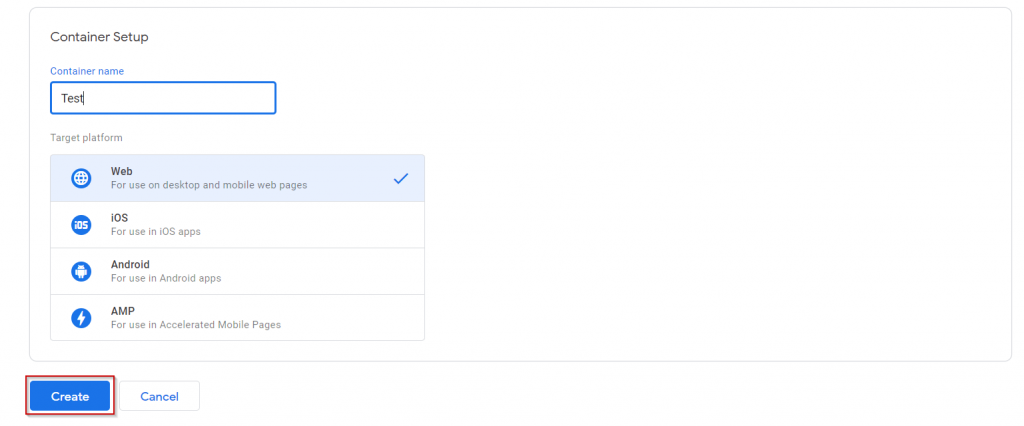The width and height of the screenshot is (1024, 426).
Task: Click 'For use in Accelerated Mobile Pages' text
Action: coord(196,325)
